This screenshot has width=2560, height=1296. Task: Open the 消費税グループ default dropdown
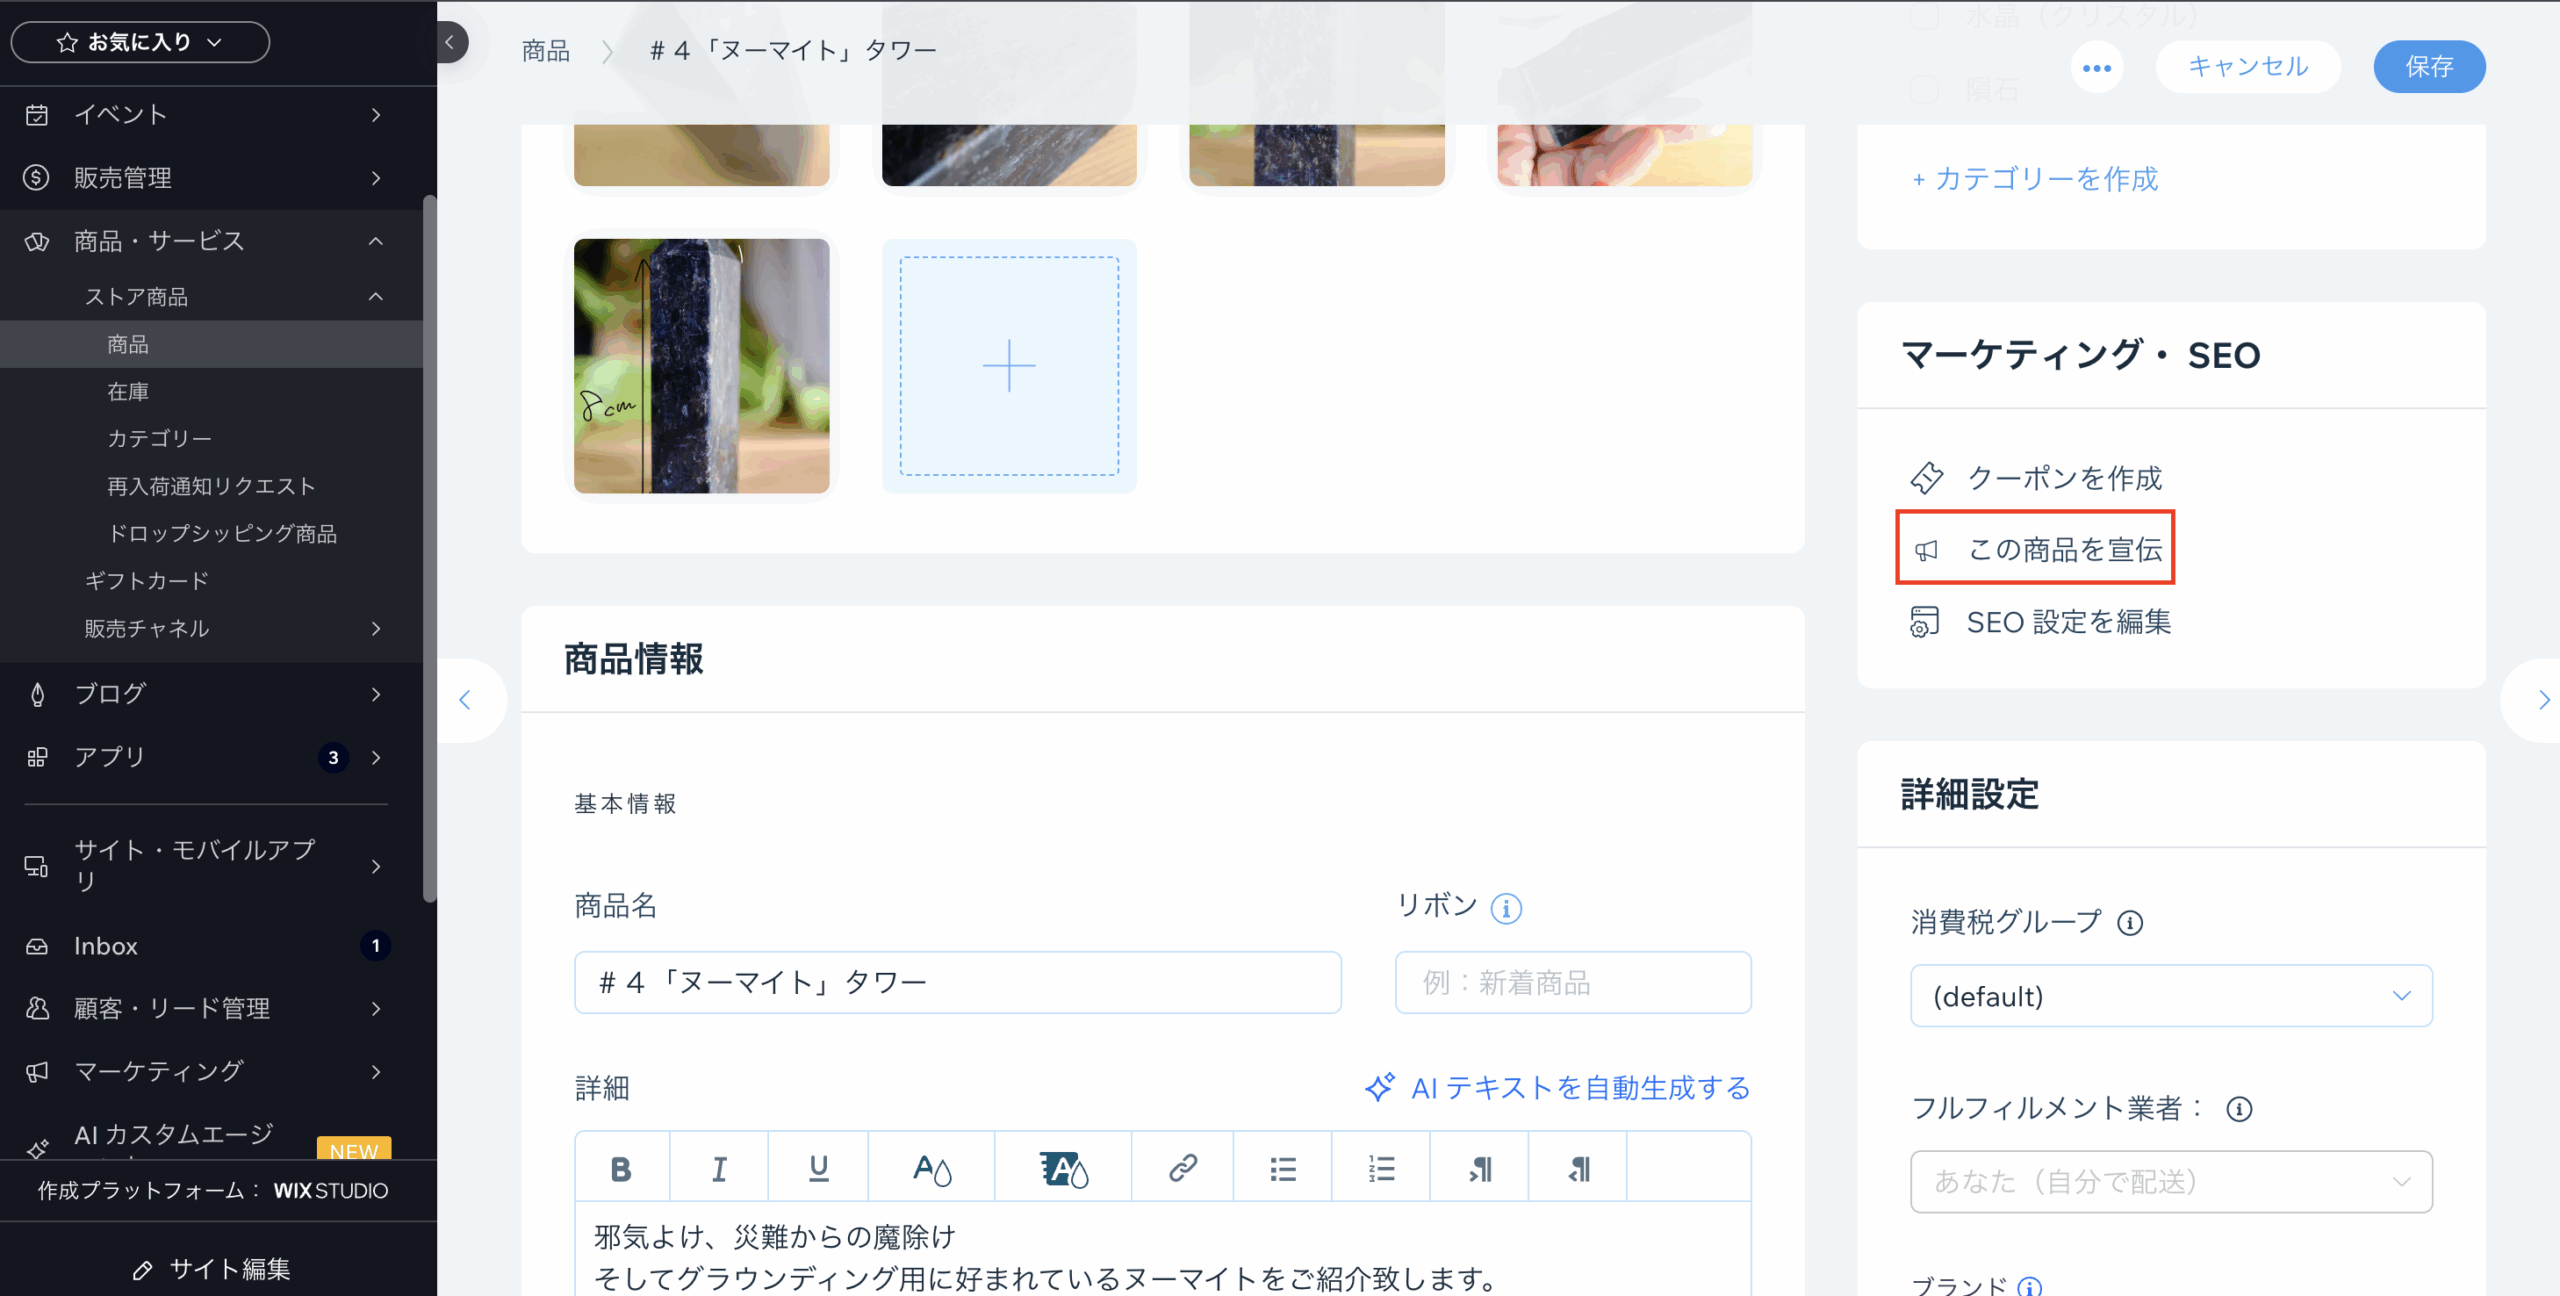tap(2170, 996)
